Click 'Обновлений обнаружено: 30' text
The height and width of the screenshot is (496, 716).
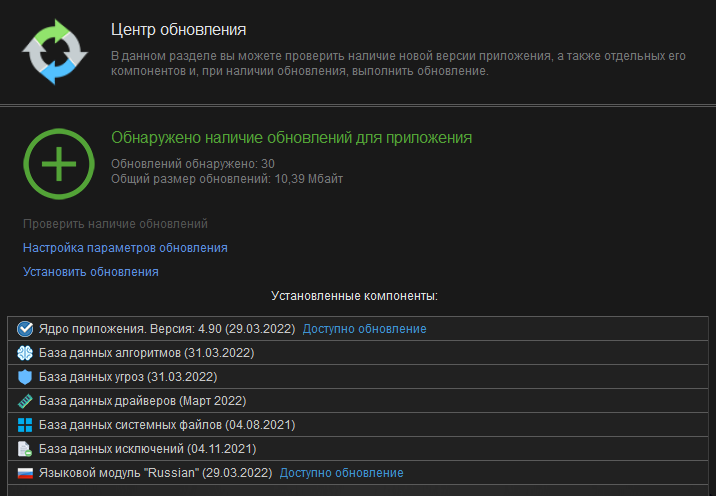[x=193, y=164]
